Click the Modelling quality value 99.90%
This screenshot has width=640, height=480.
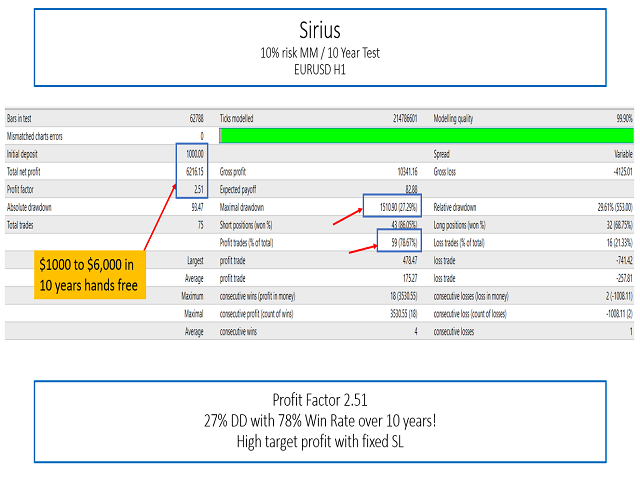coord(618,118)
